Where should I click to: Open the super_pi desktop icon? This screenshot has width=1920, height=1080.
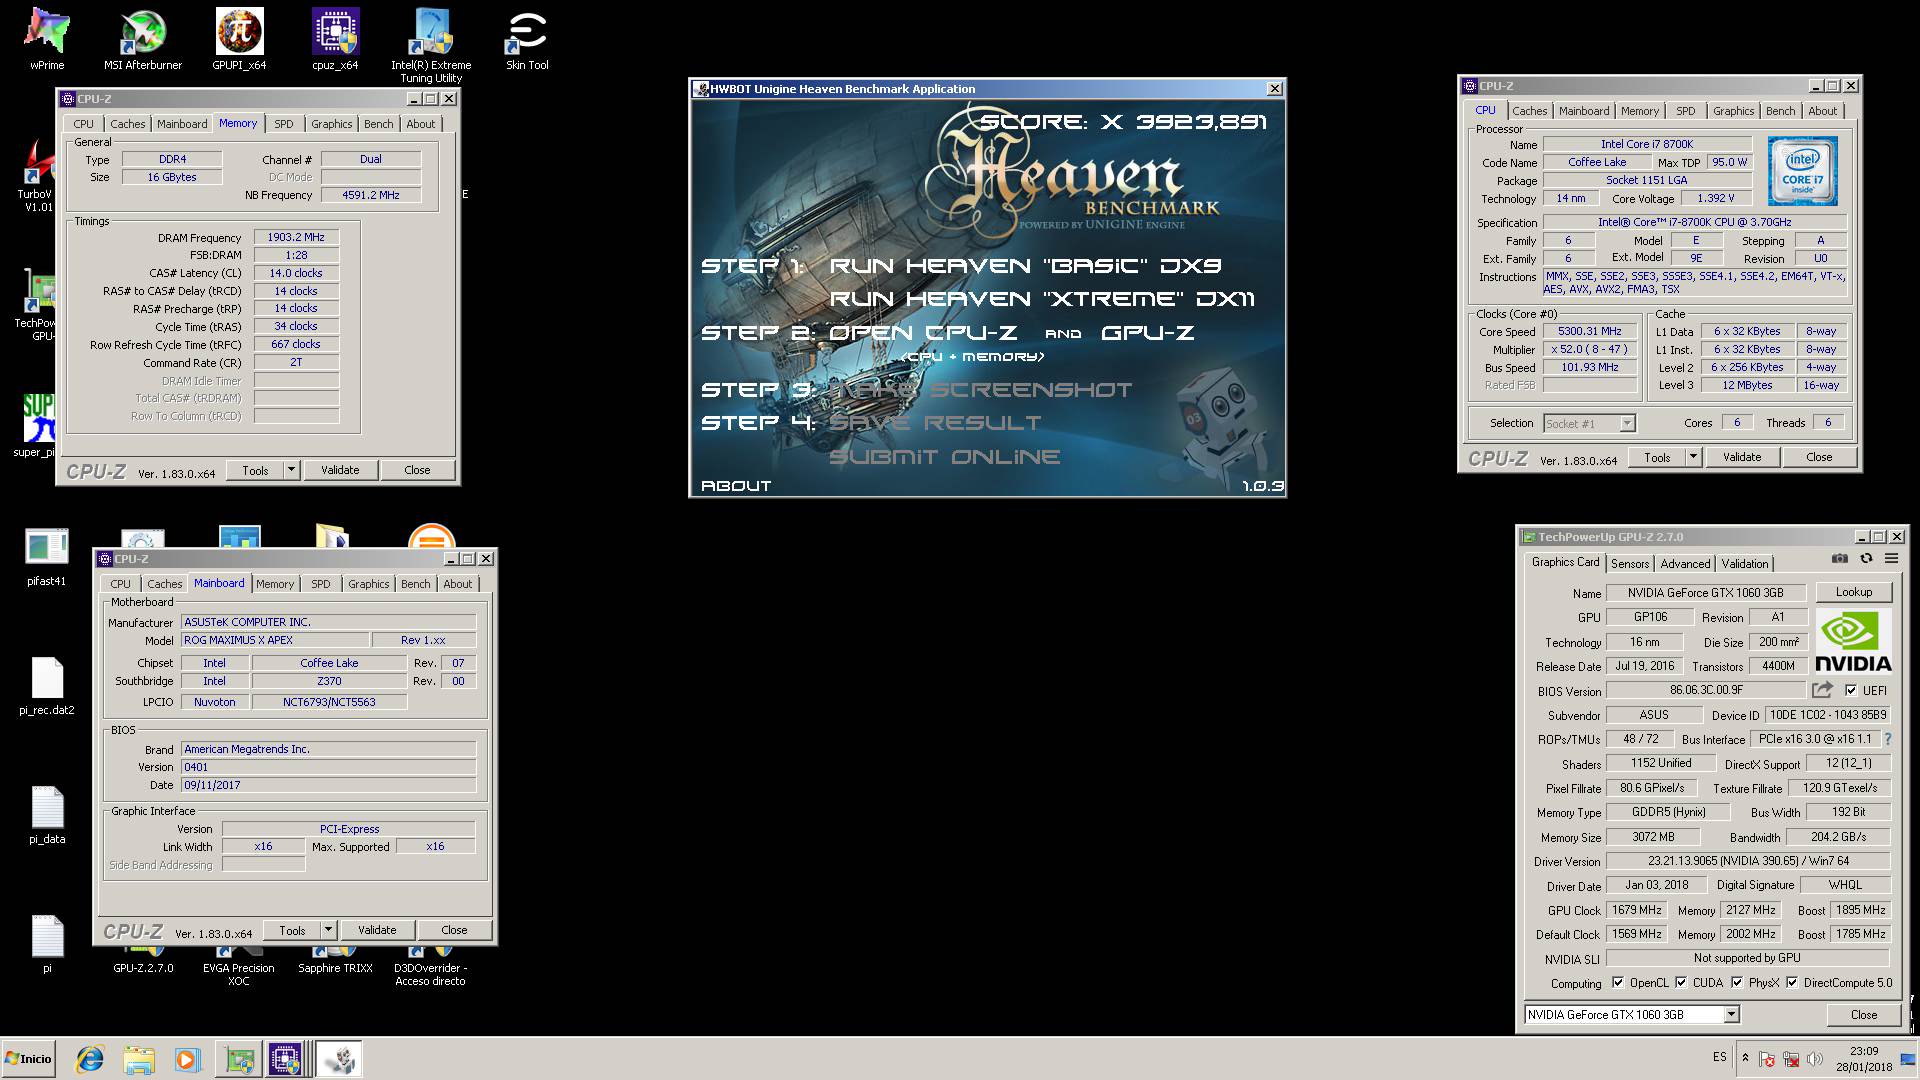(x=40, y=425)
